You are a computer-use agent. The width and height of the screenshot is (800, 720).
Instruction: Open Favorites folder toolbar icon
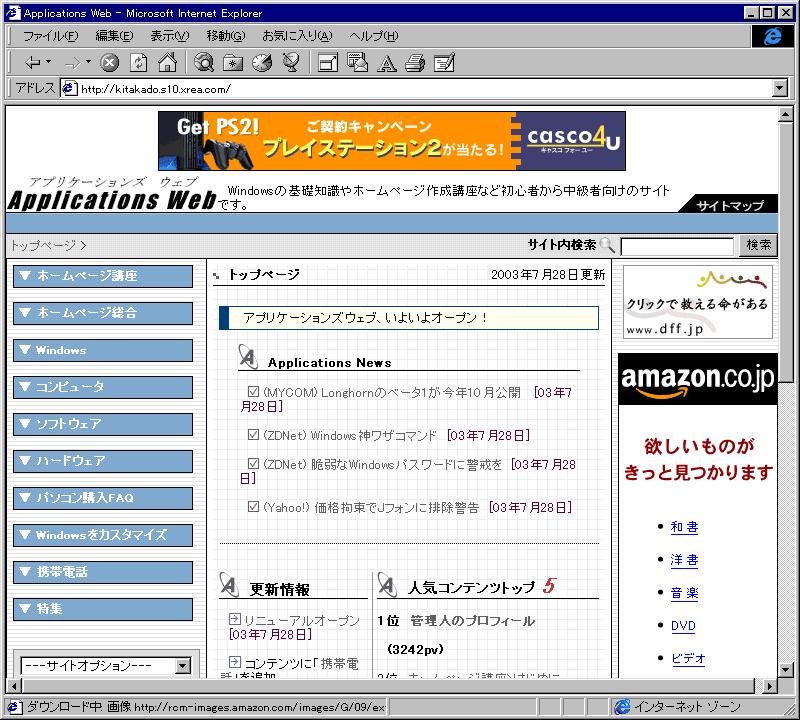coord(233,63)
